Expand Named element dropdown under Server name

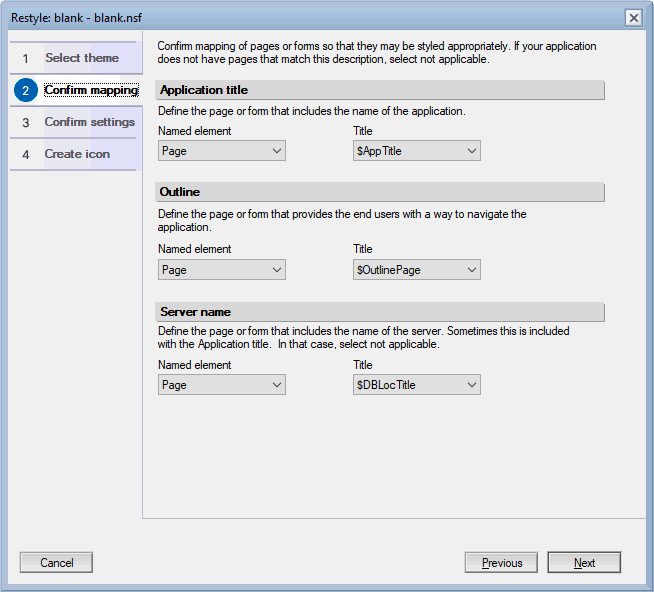(x=221, y=384)
